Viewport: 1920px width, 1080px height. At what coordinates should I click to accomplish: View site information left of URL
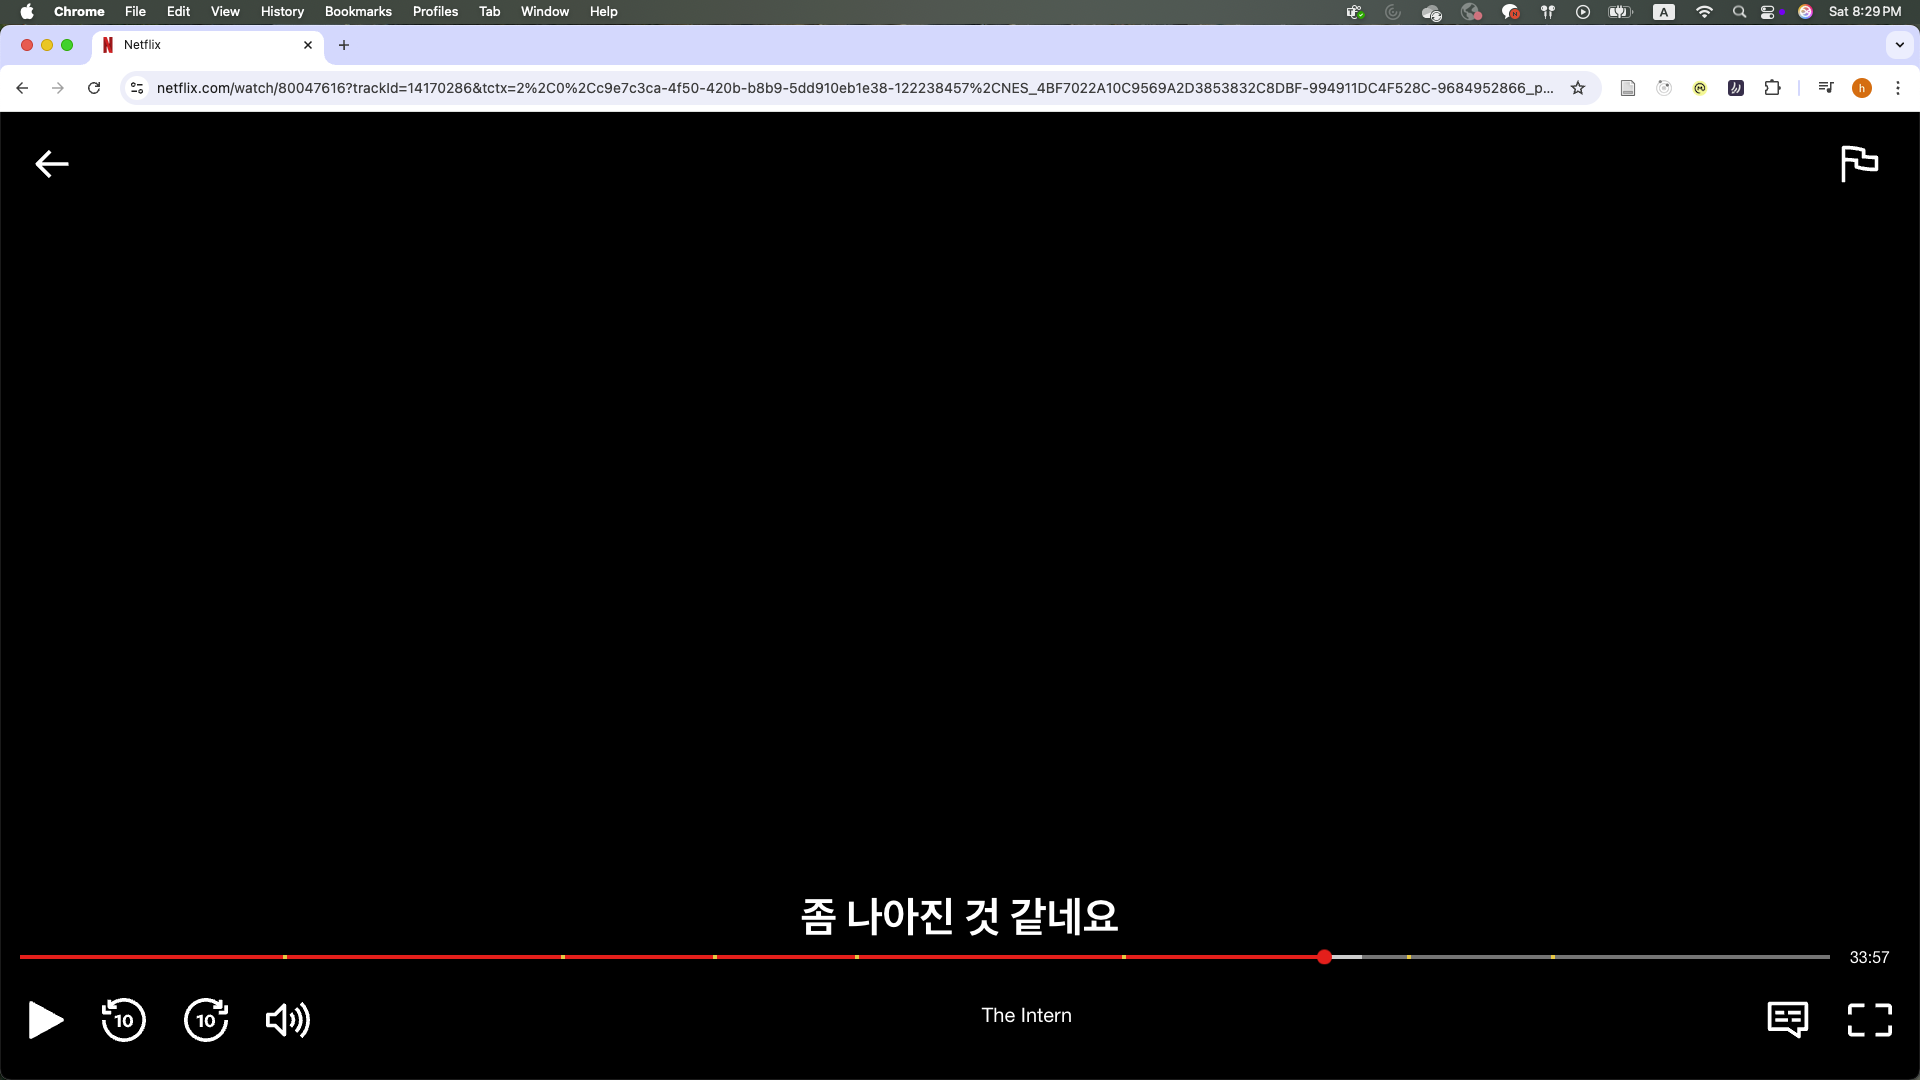tap(137, 88)
